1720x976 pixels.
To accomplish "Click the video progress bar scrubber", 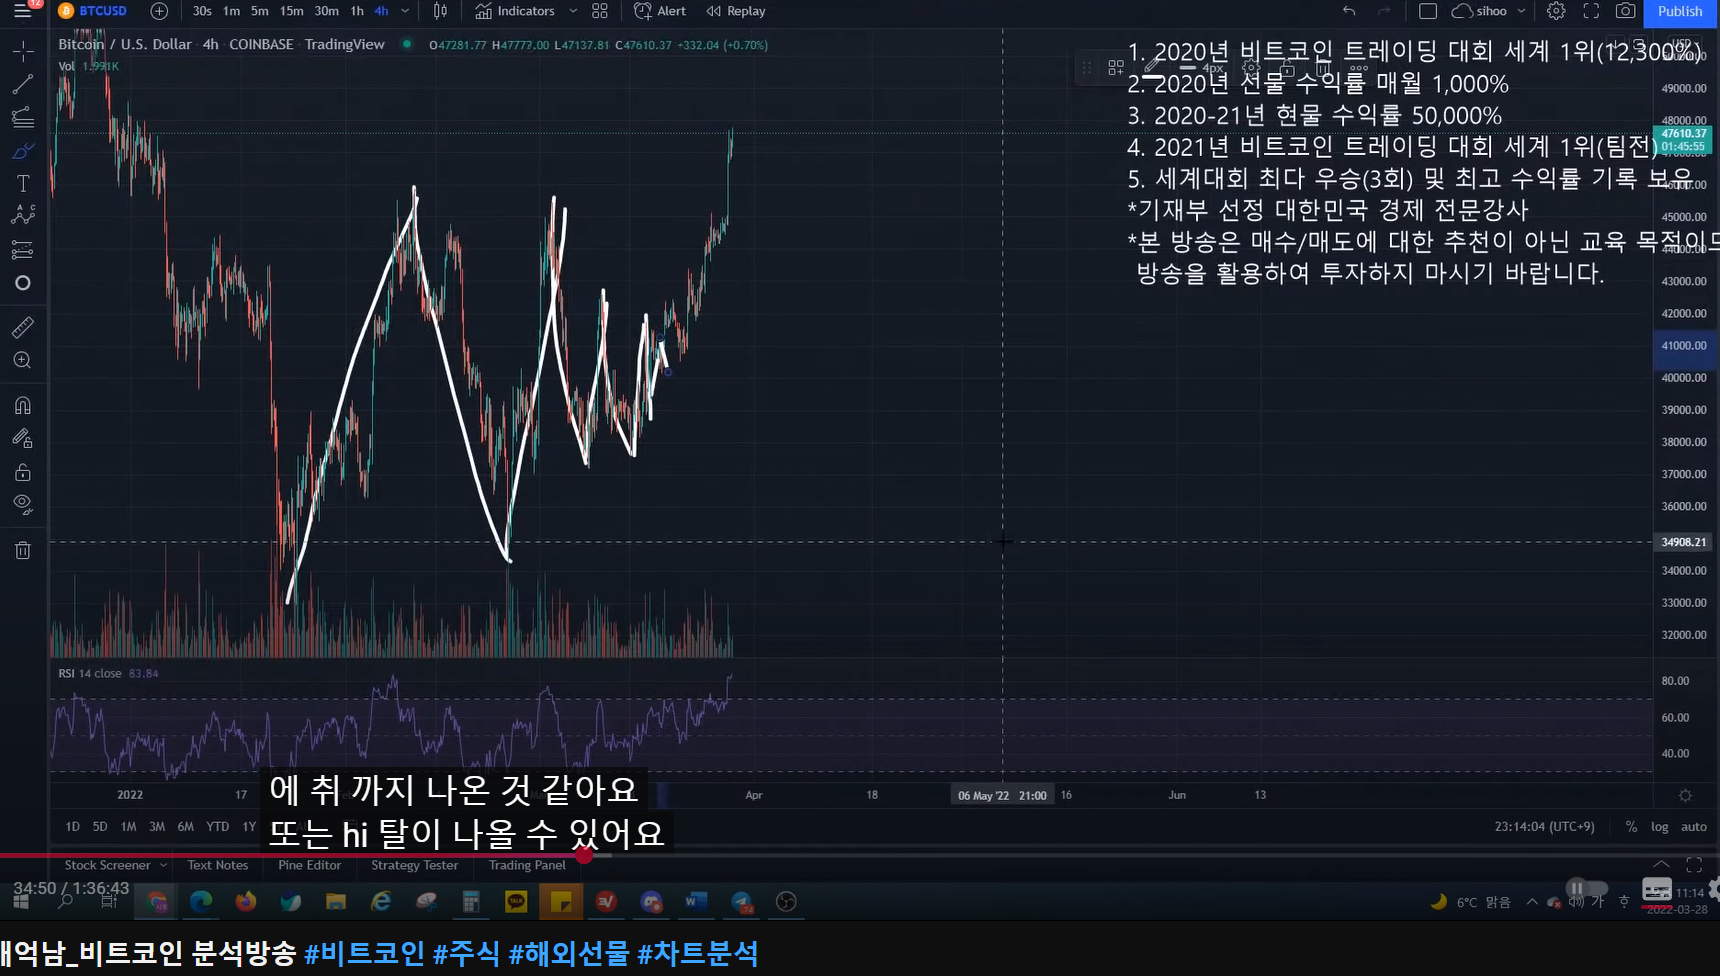I will (x=585, y=855).
